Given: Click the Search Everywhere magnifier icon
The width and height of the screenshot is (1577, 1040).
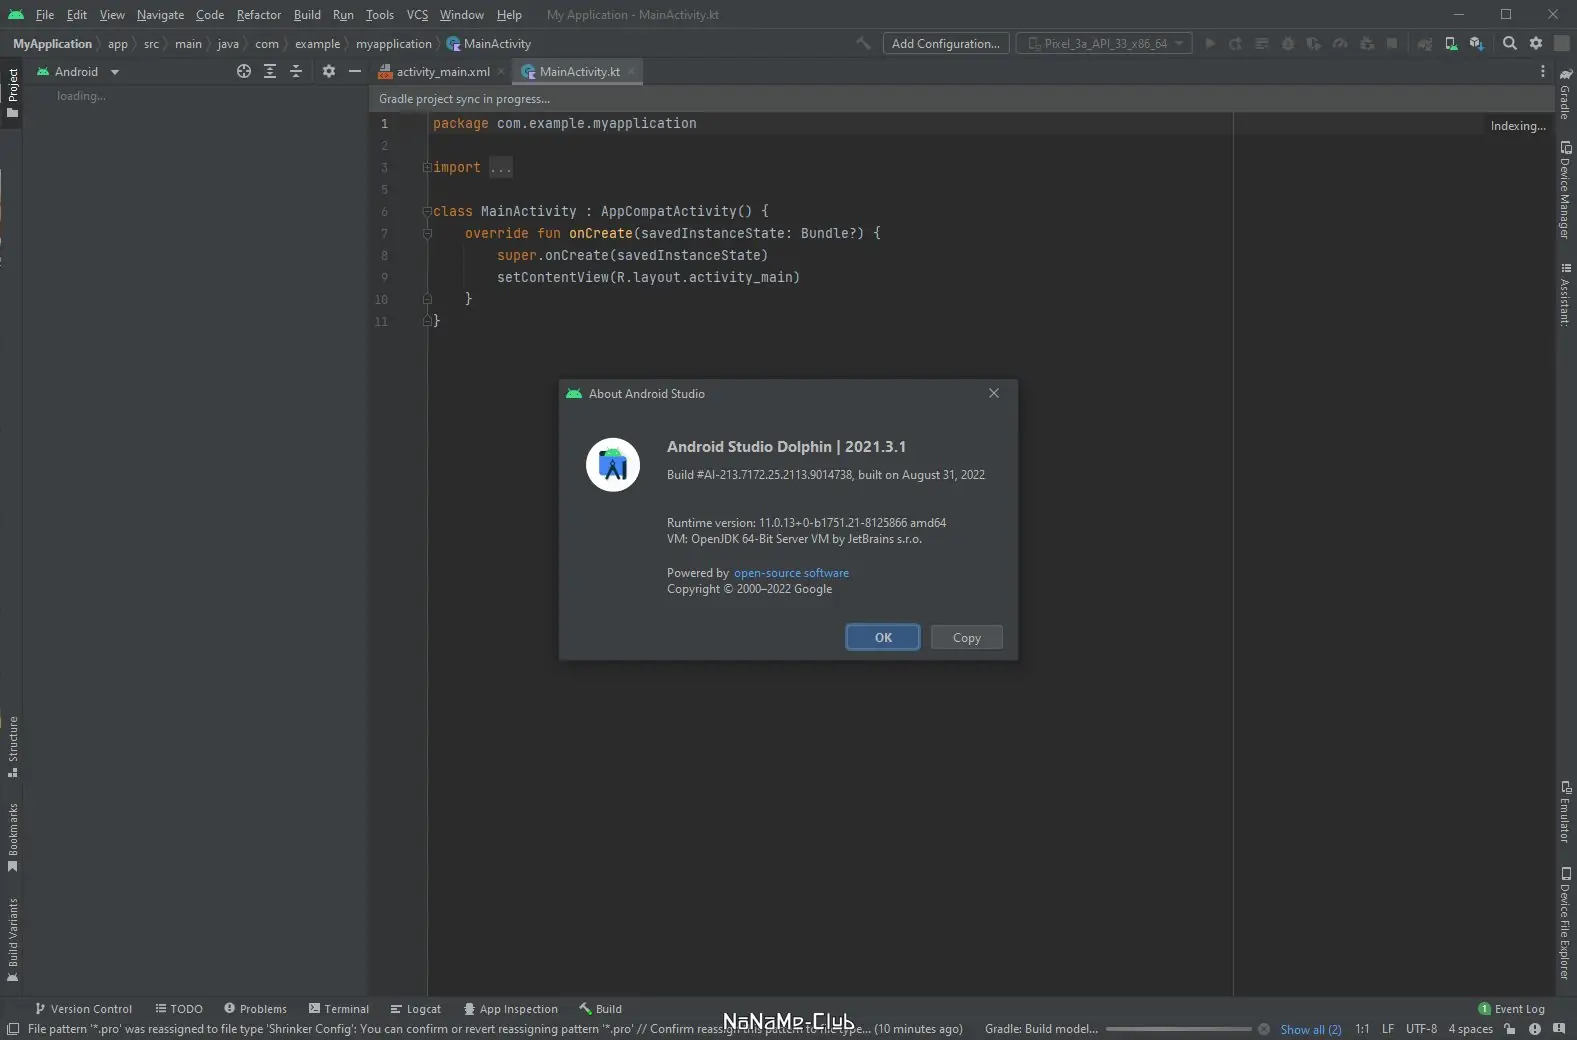Looking at the screenshot, I should click(1510, 43).
